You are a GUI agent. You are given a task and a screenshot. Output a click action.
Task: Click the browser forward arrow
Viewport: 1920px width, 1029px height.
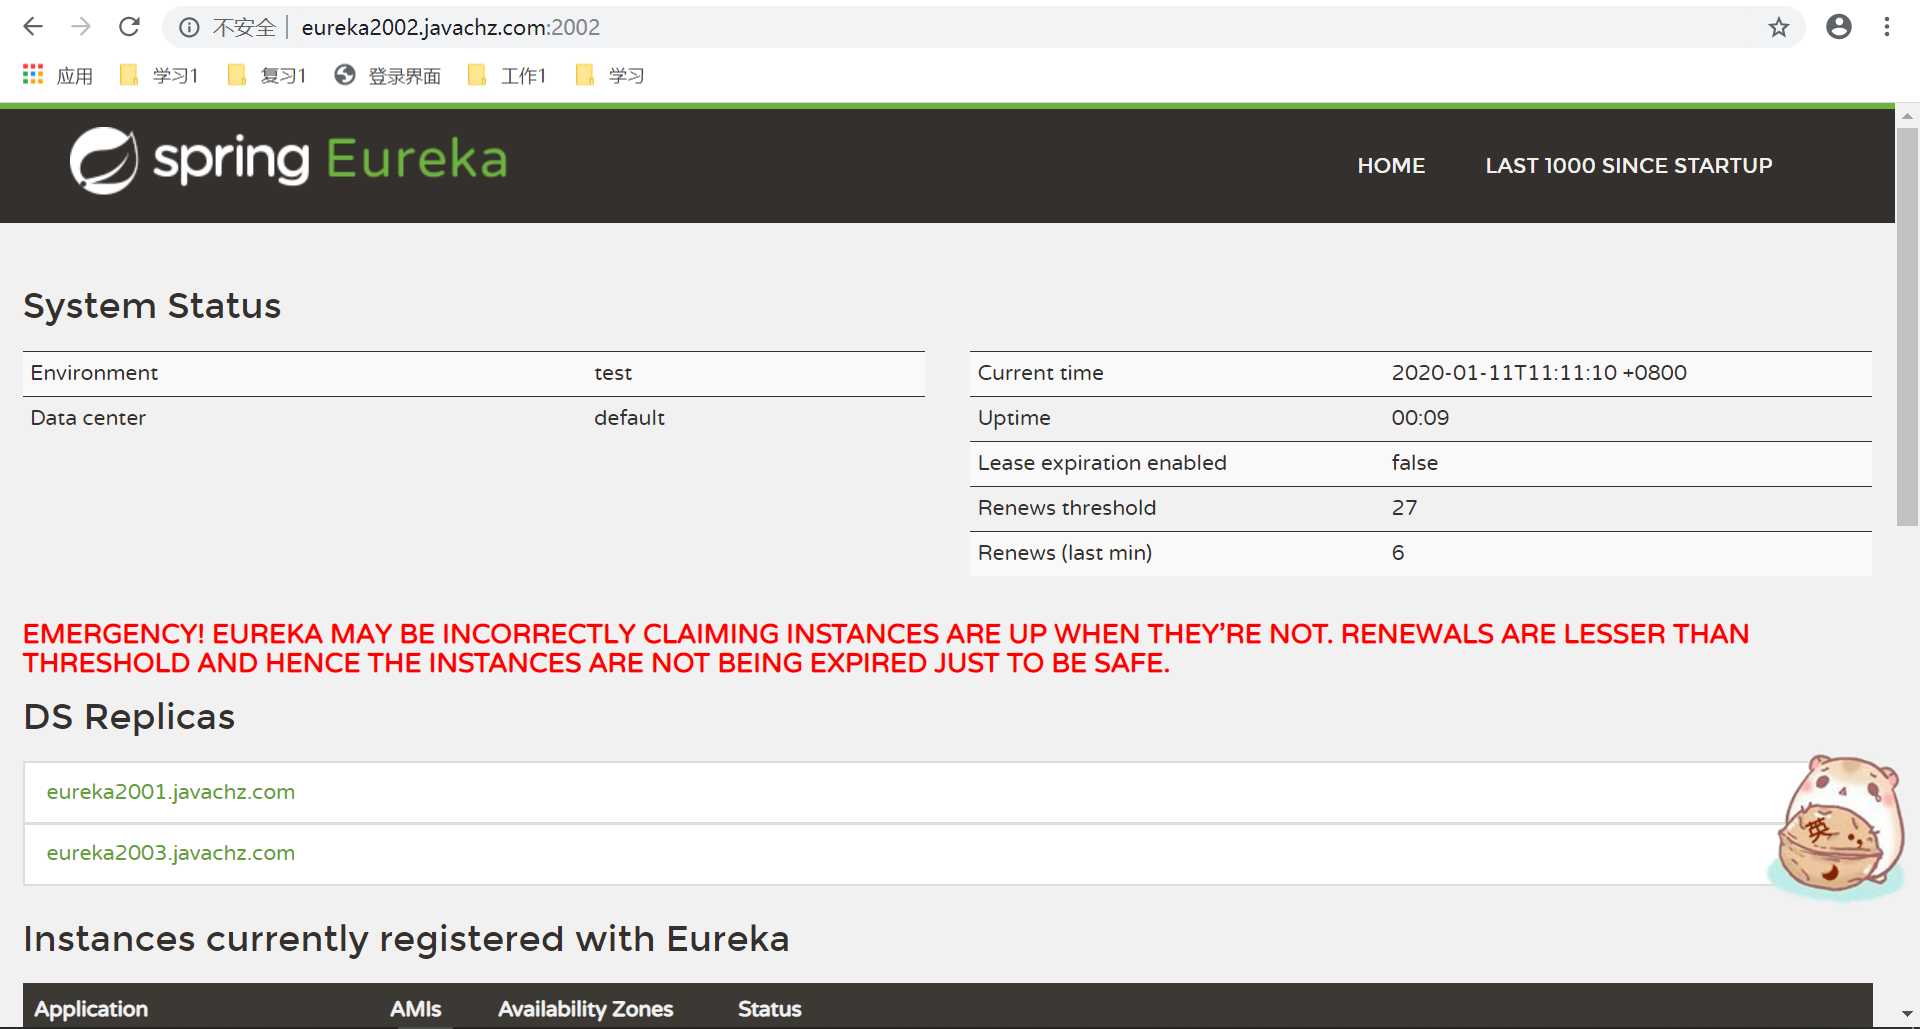pyautogui.click(x=81, y=27)
